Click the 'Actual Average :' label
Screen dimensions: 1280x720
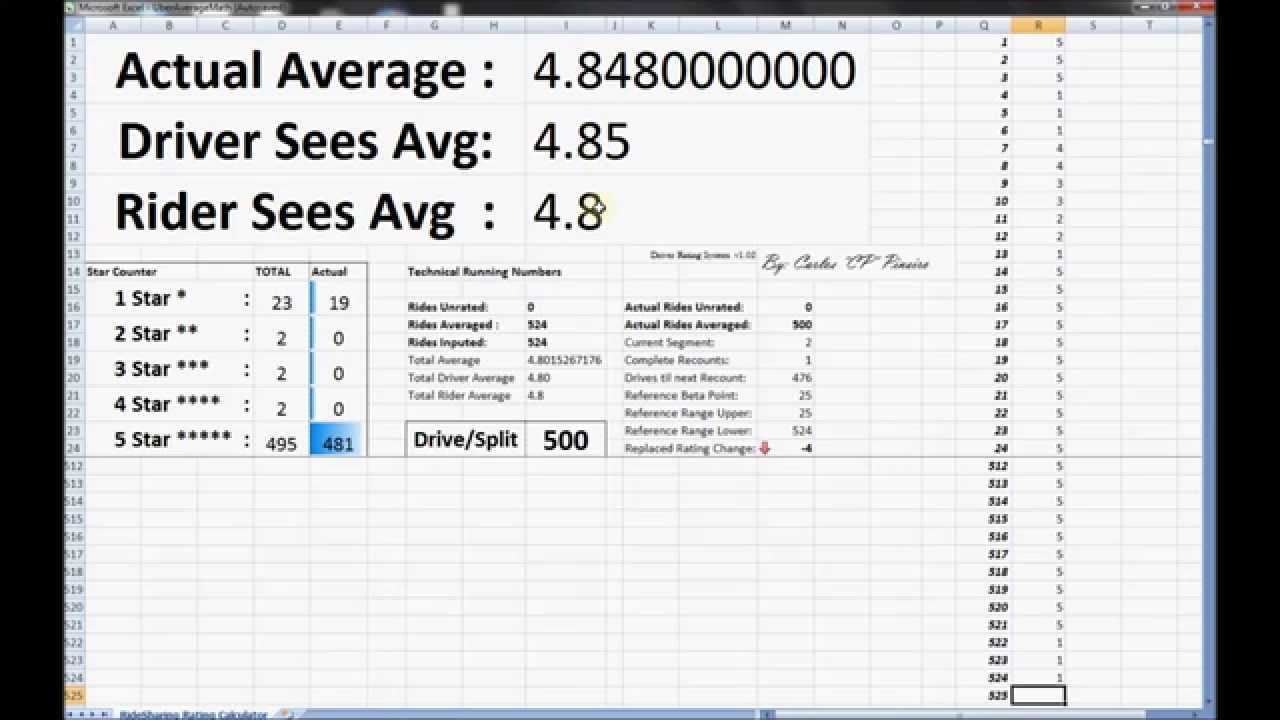click(305, 71)
